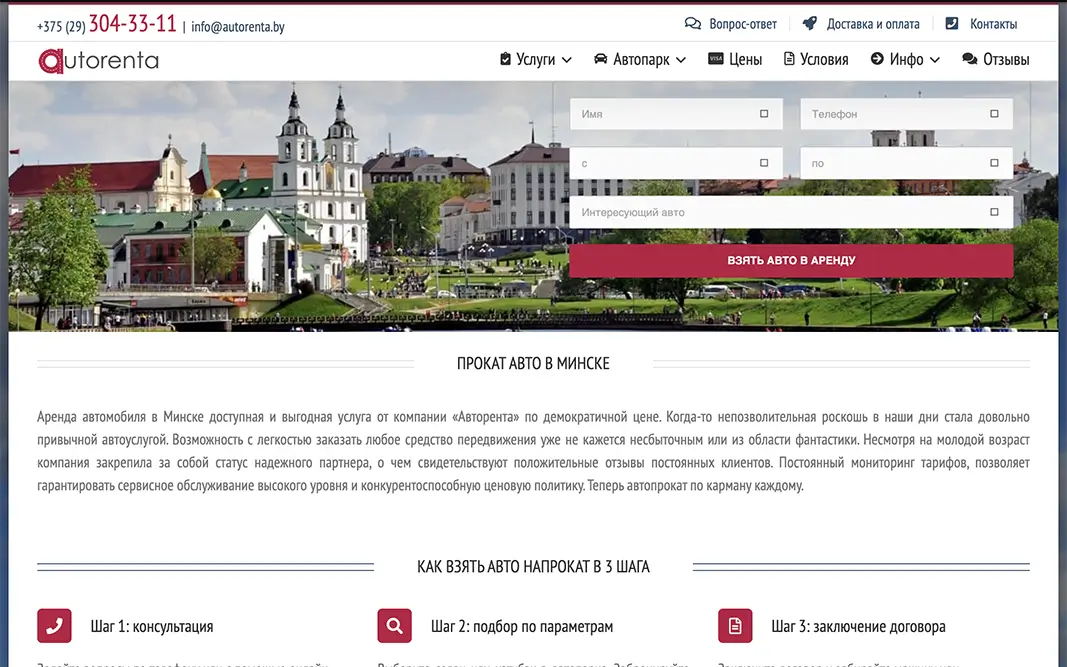This screenshot has height=667, width=1067.
Task: Expand the Услуги dropdown menu
Action: 536,59
